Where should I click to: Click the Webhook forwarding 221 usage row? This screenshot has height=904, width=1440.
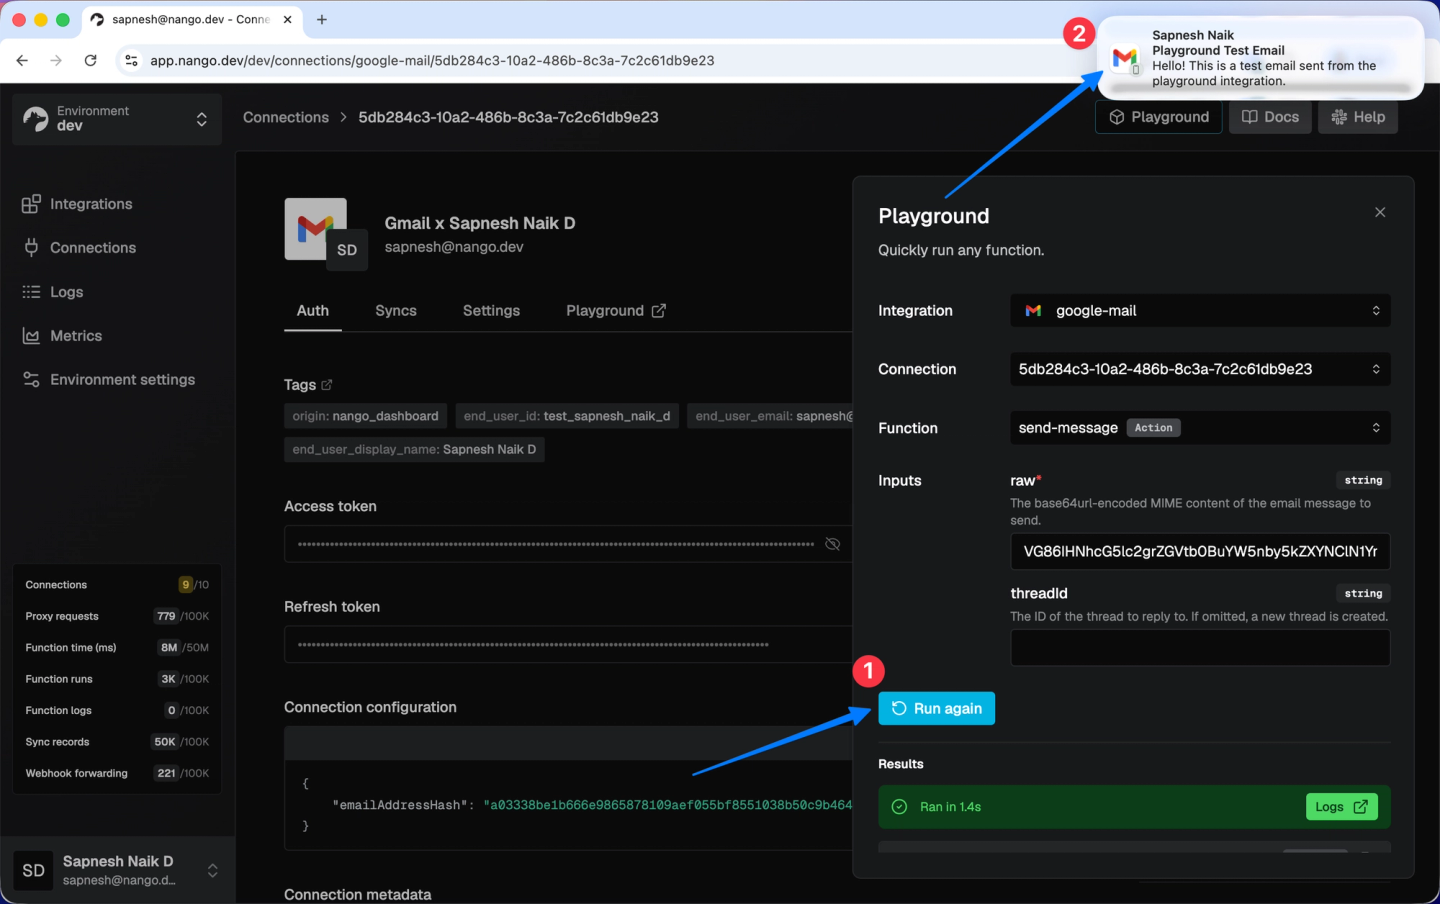[x=117, y=774]
